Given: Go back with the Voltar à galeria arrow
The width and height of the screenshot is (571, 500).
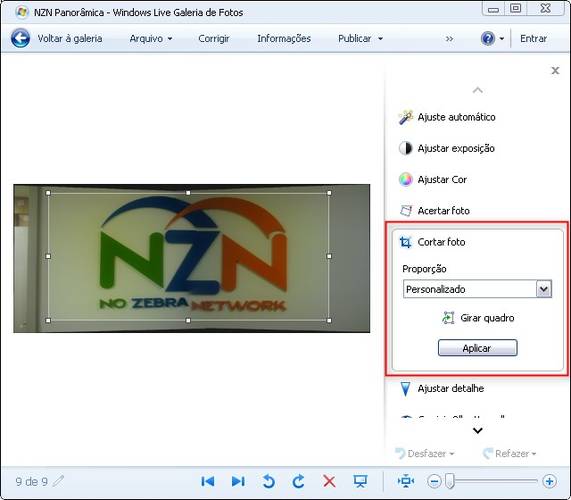Looking at the screenshot, I should [20, 38].
